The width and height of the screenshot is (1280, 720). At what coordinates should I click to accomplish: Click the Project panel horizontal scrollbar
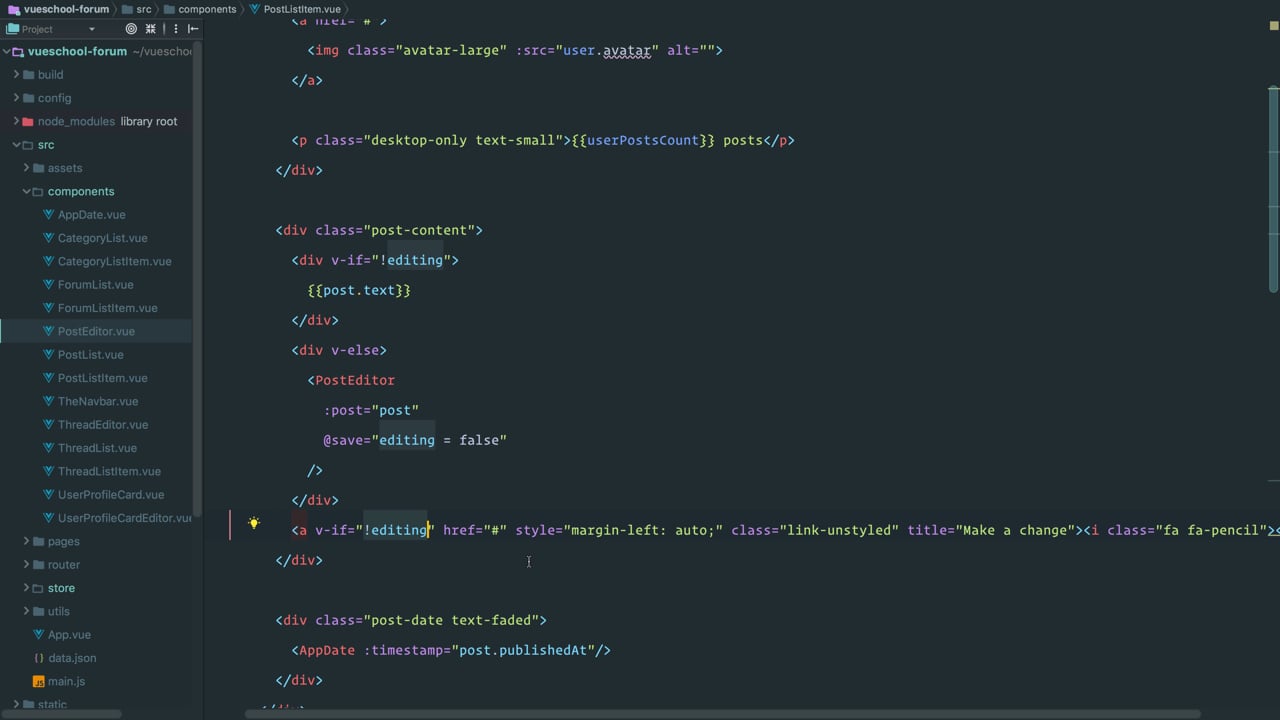click(62, 714)
